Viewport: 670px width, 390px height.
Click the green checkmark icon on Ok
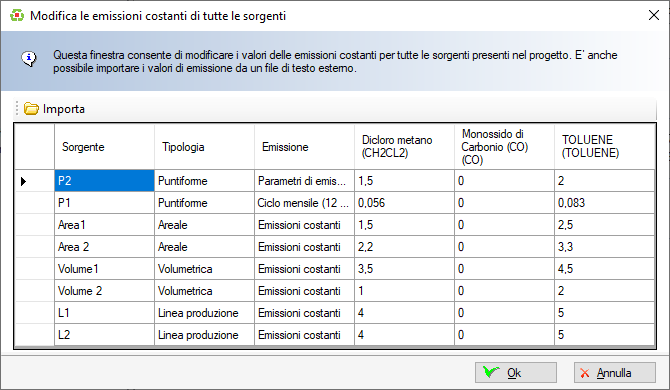(491, 372)
